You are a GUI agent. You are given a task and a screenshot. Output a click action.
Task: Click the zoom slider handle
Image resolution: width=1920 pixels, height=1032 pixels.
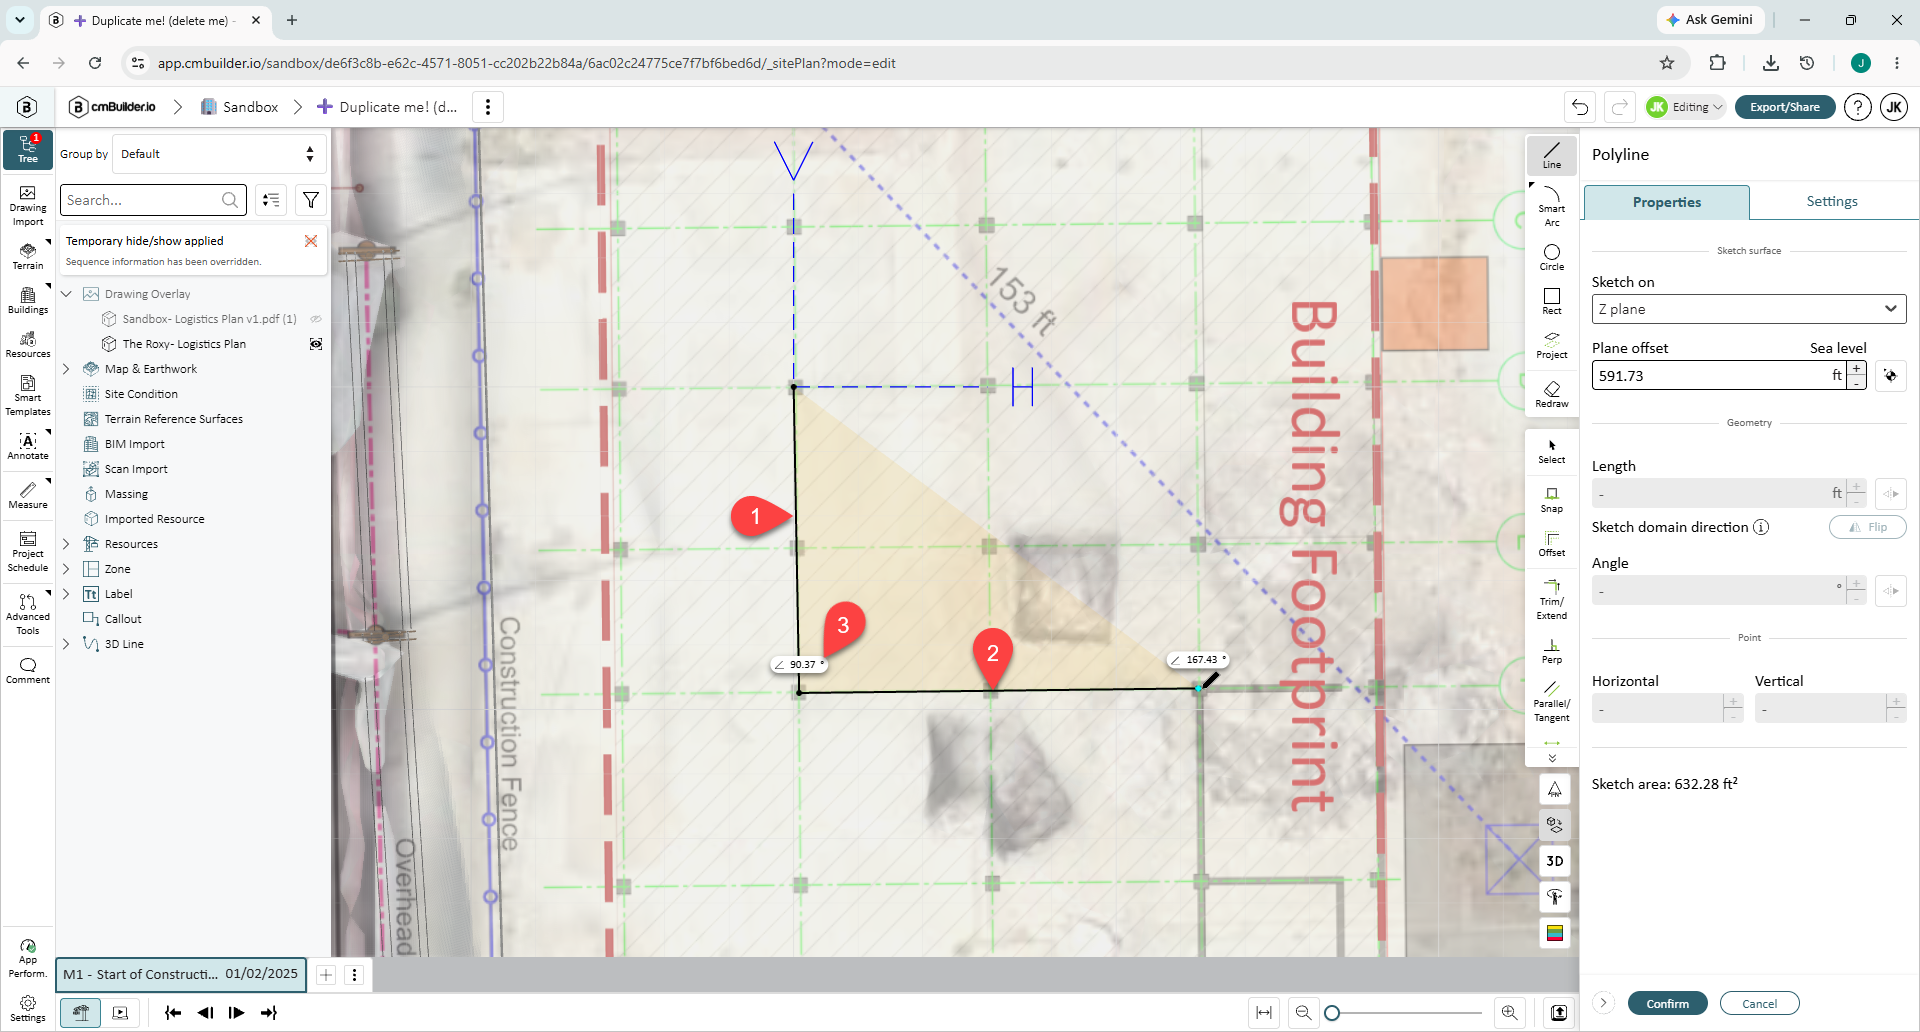tap(1332, 1013)
